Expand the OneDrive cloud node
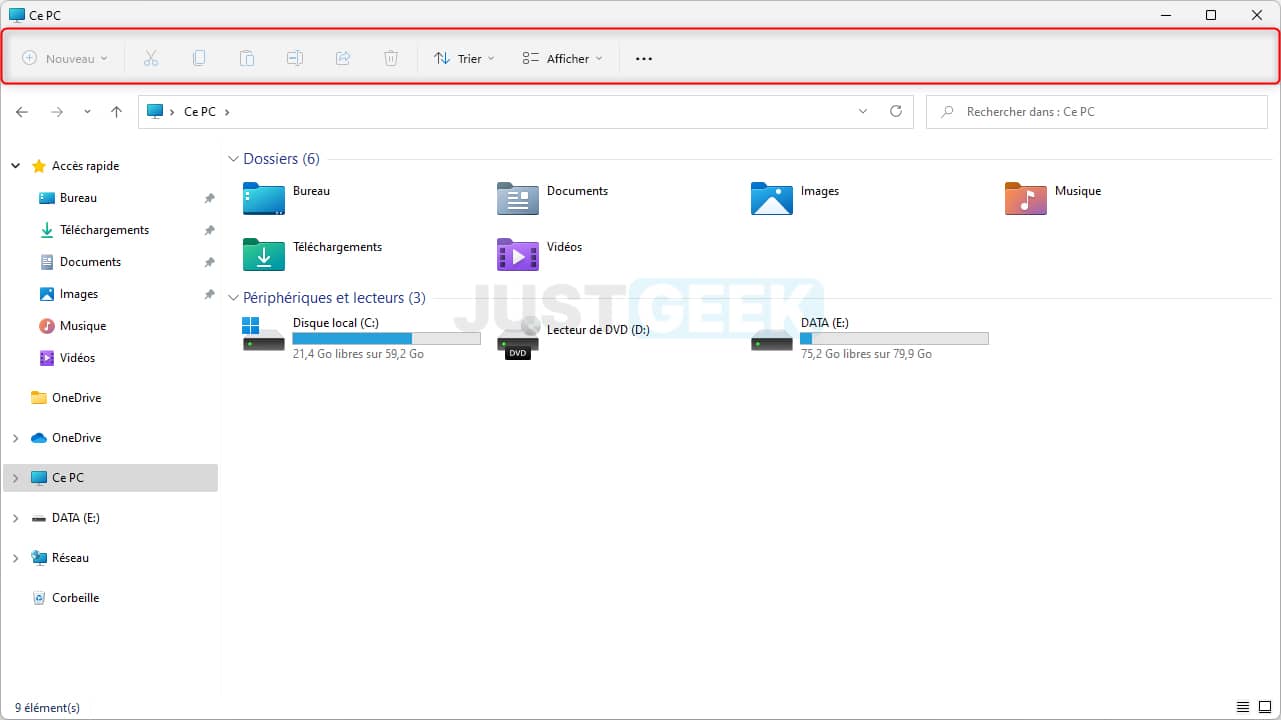The image size is (1281, 720). pos(15,438)
